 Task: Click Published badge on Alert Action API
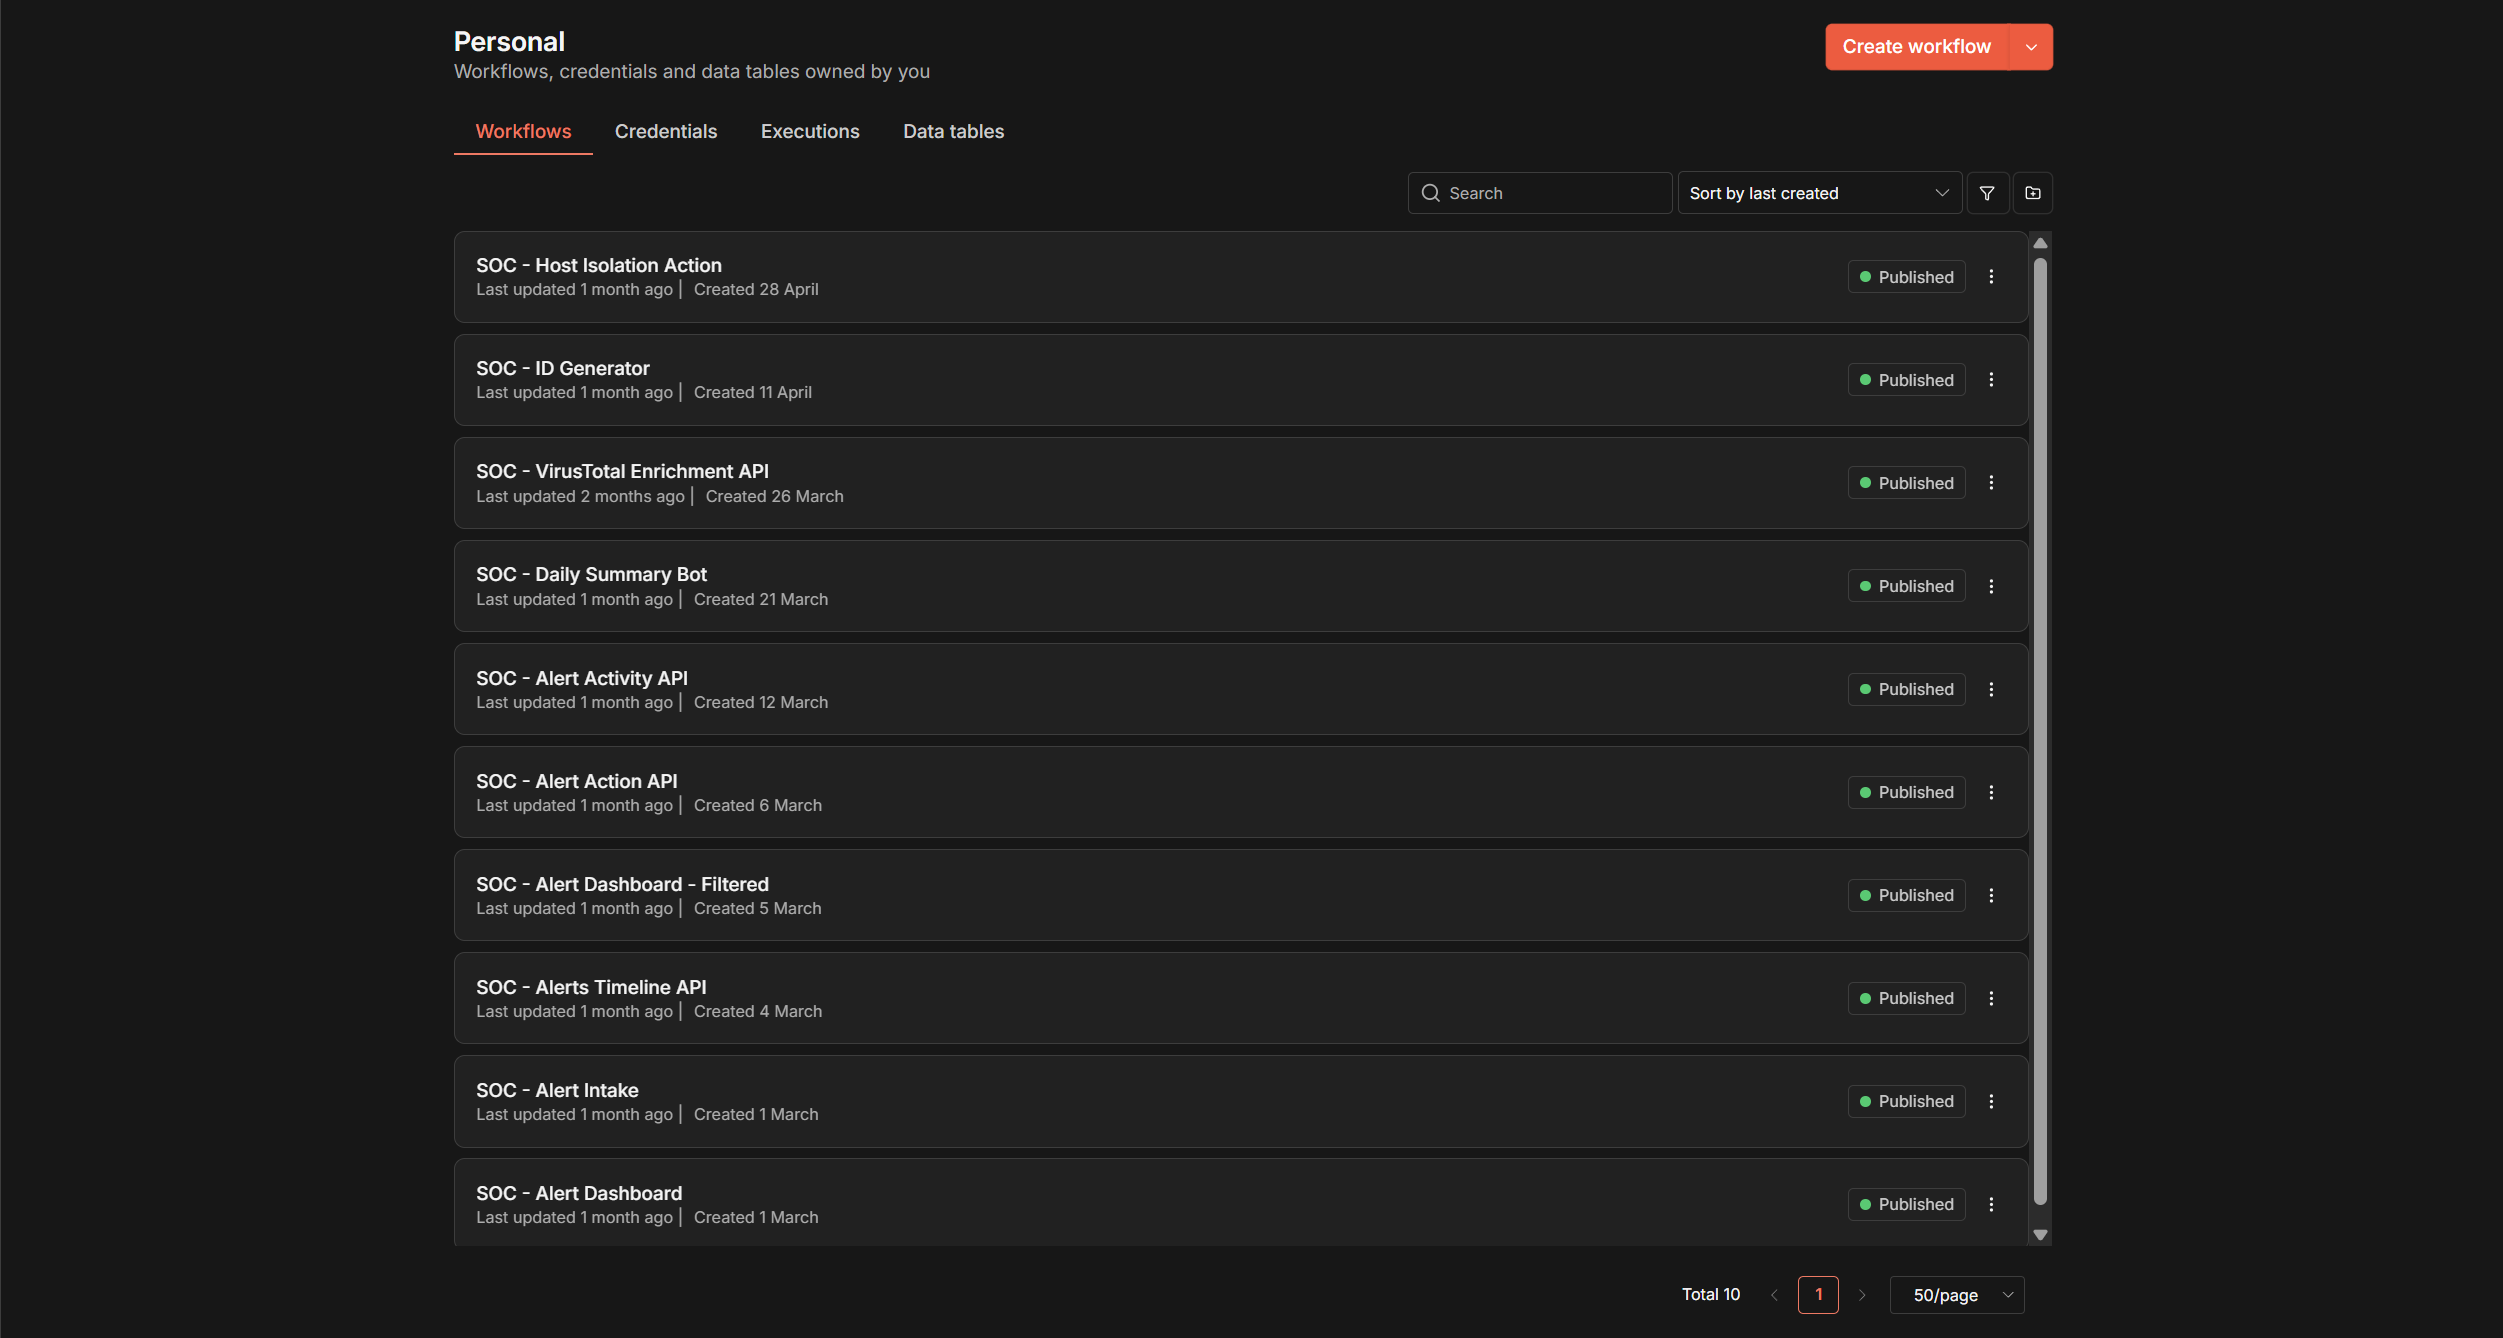point(1906,792)
